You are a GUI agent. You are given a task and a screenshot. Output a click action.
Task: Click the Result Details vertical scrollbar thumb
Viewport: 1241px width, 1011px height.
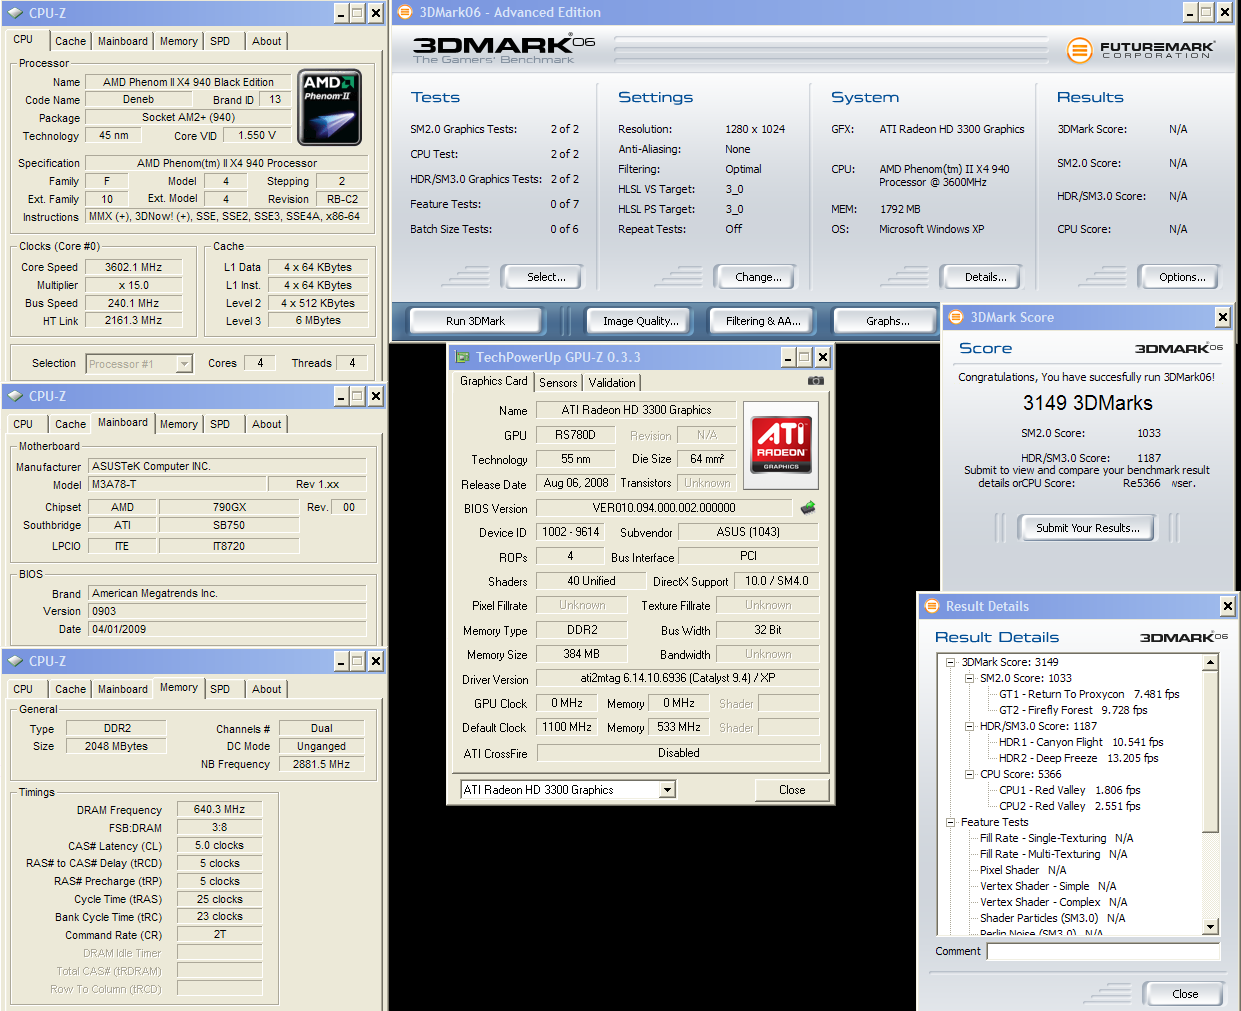(1210, 751)
